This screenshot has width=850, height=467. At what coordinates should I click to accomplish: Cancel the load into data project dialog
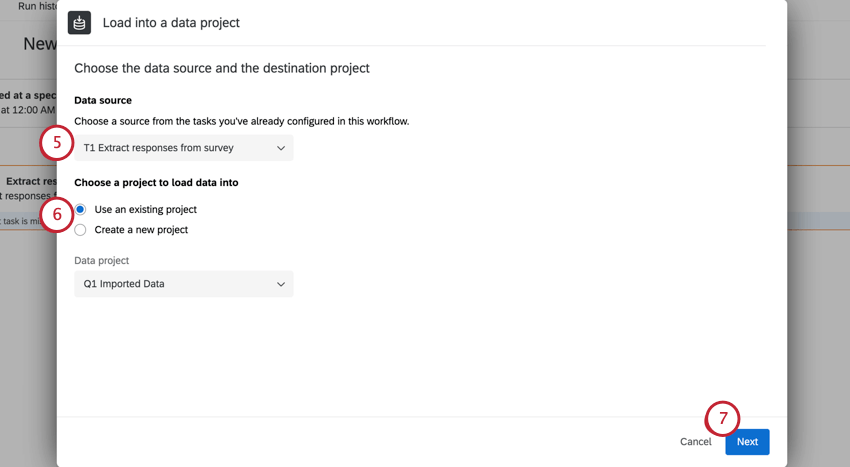pos(695,441)
